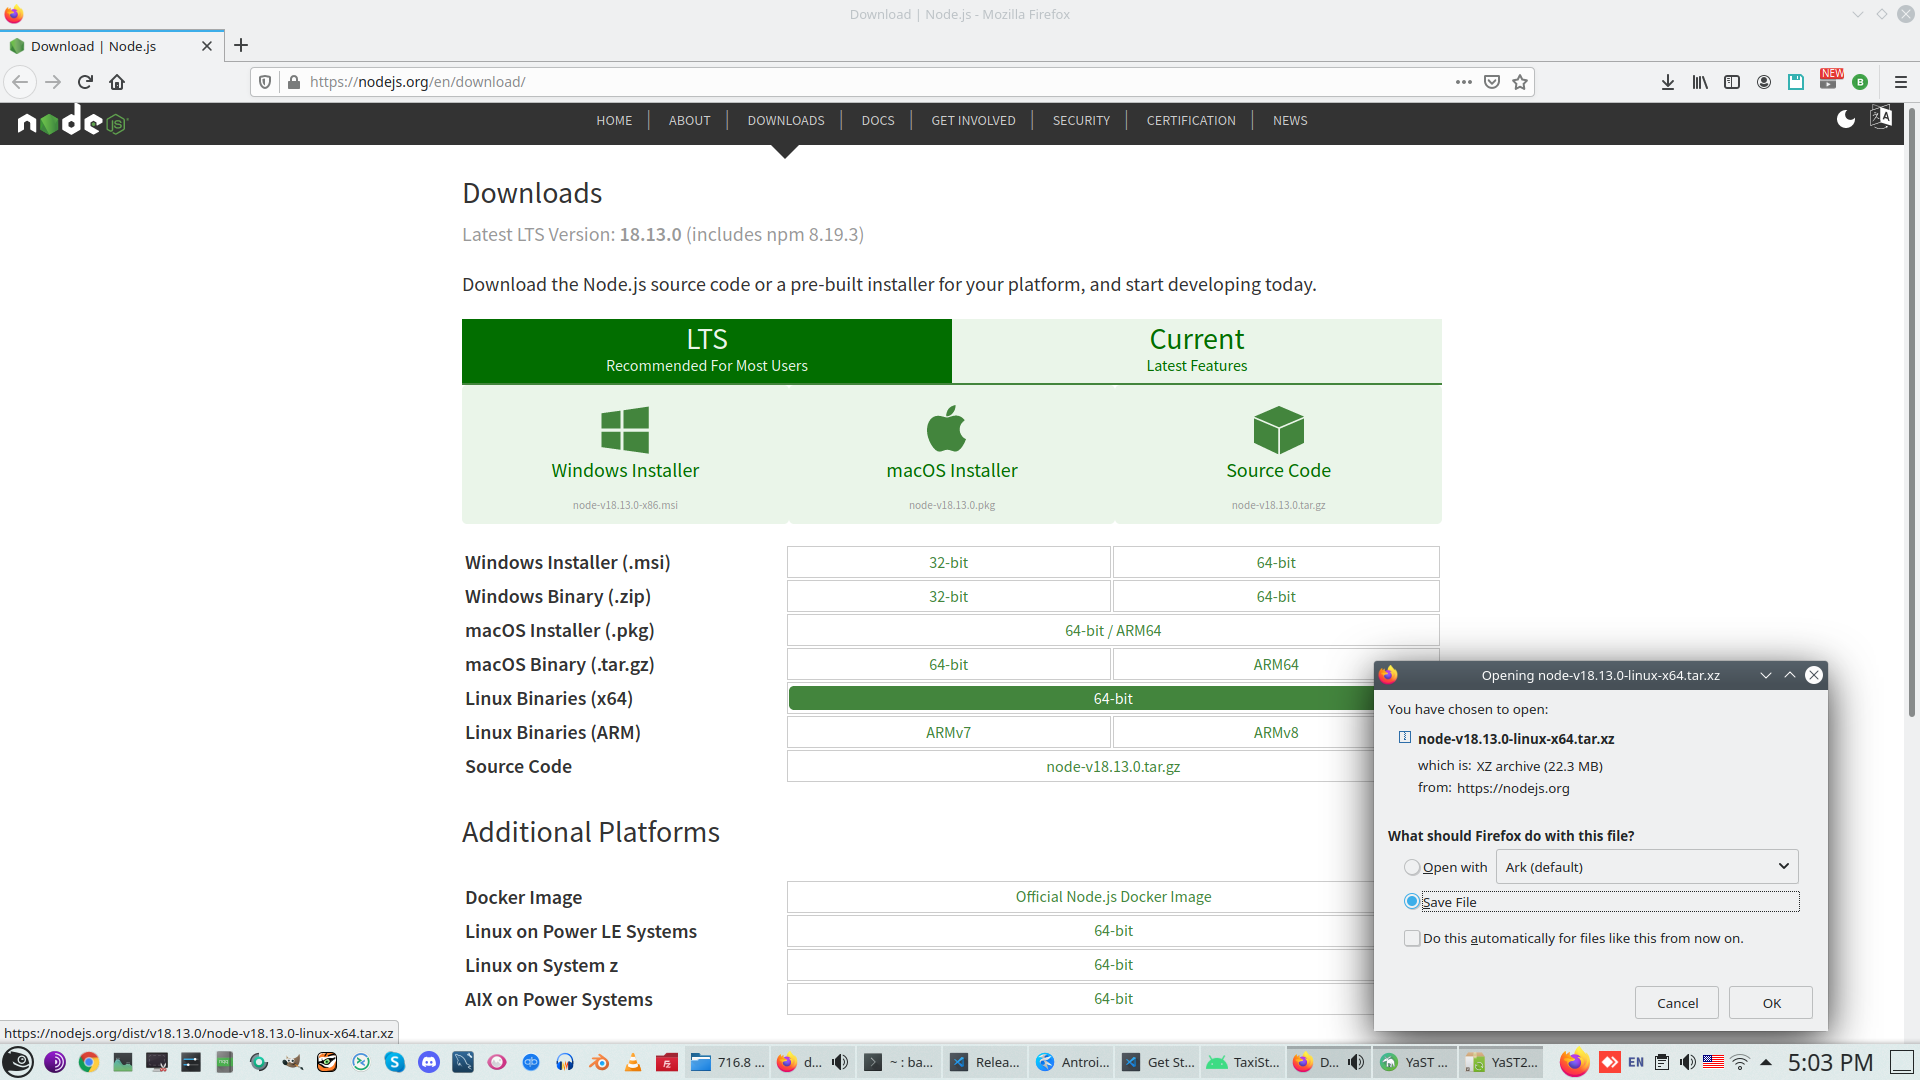Viewport: 1920px width, 1080px height.
Task: Open page actions three-dots menu
Action: coord(1463,82)
